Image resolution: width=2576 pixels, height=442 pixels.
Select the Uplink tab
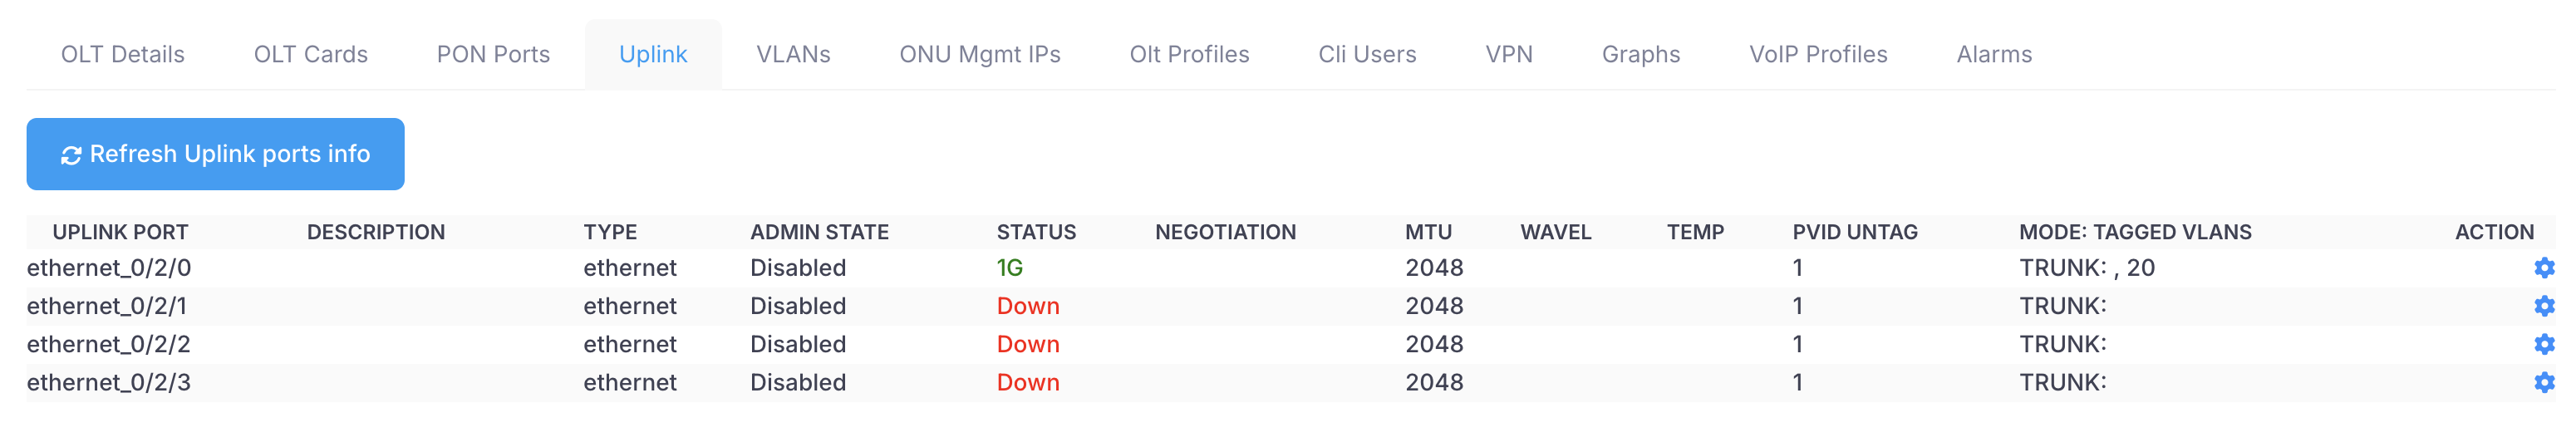[653, 54]
